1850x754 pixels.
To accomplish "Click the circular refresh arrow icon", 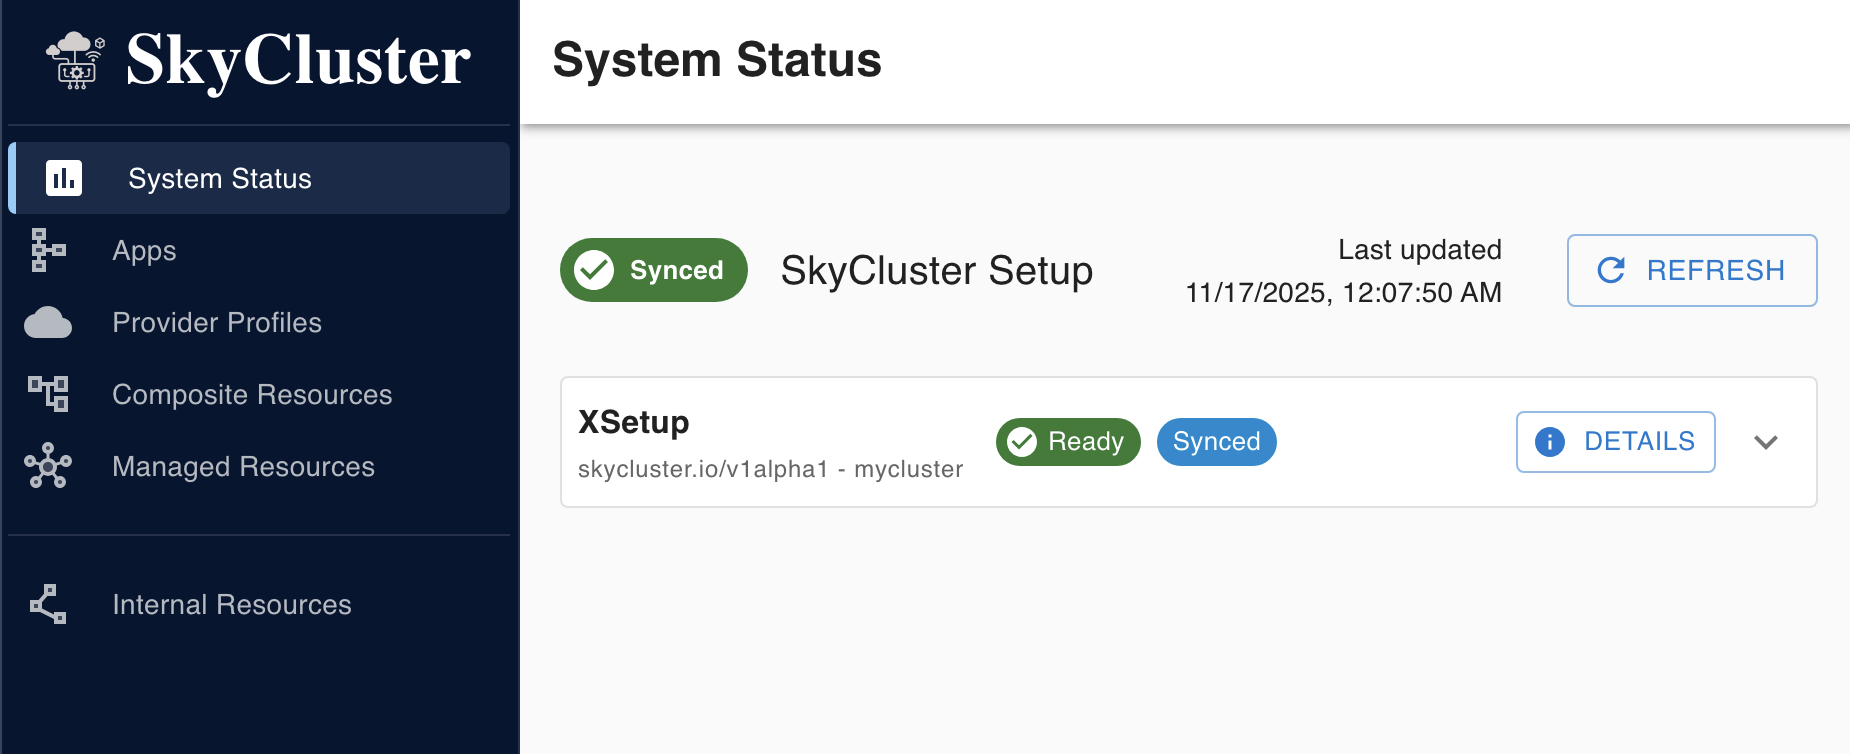I will [1611, 270].
